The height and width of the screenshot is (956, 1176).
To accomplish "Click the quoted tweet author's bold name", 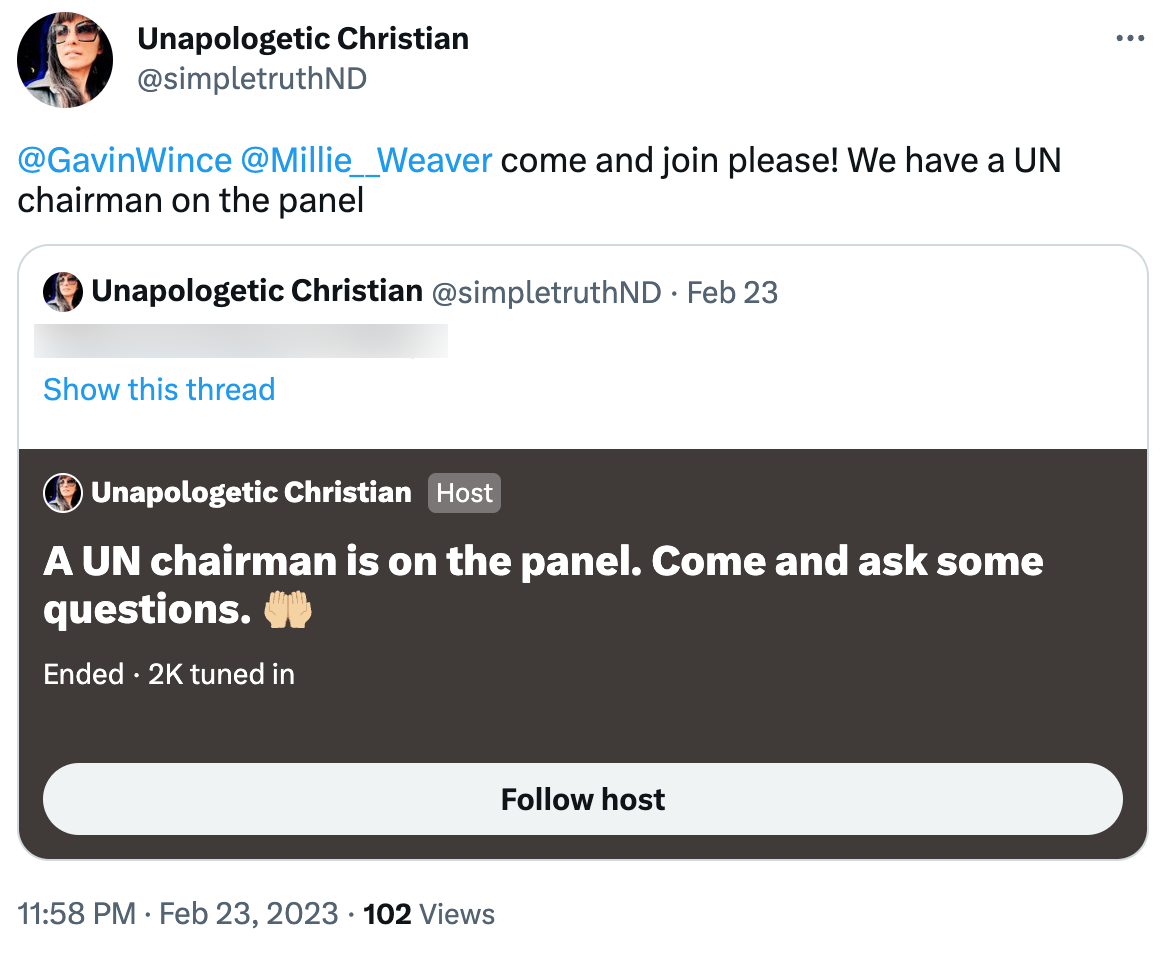I will pyautogui.click(x=255, y=292).
